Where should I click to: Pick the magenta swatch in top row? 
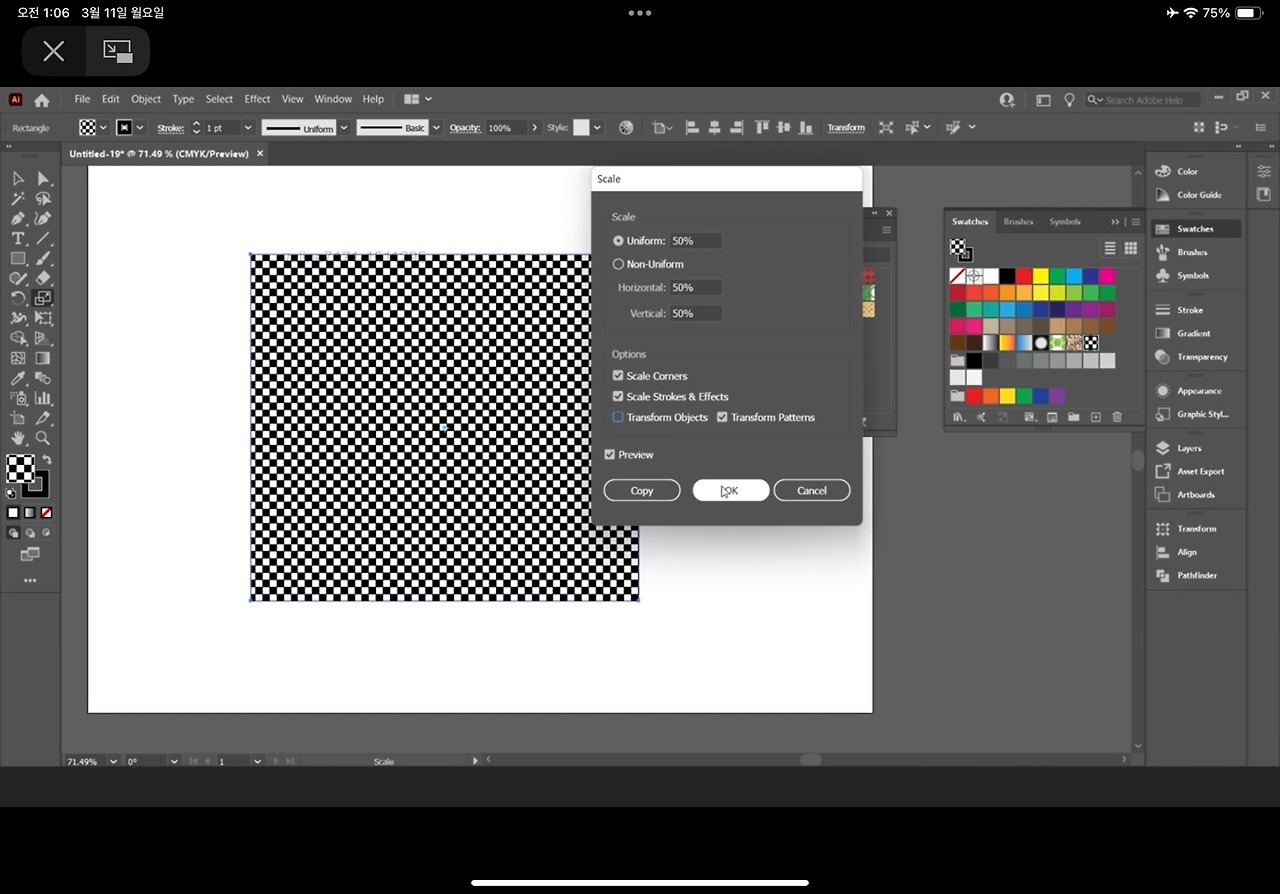click(1107, 276)
